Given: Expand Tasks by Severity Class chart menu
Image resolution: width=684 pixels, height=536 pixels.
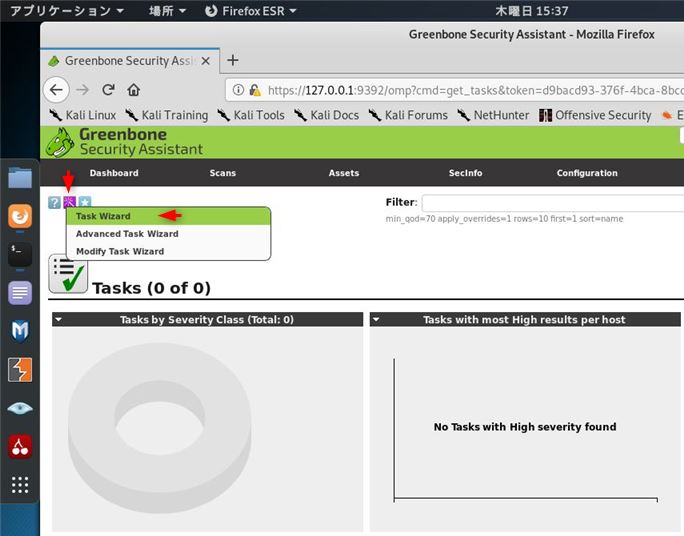Looking at the screenshot, I should click(x=58, y=320).
